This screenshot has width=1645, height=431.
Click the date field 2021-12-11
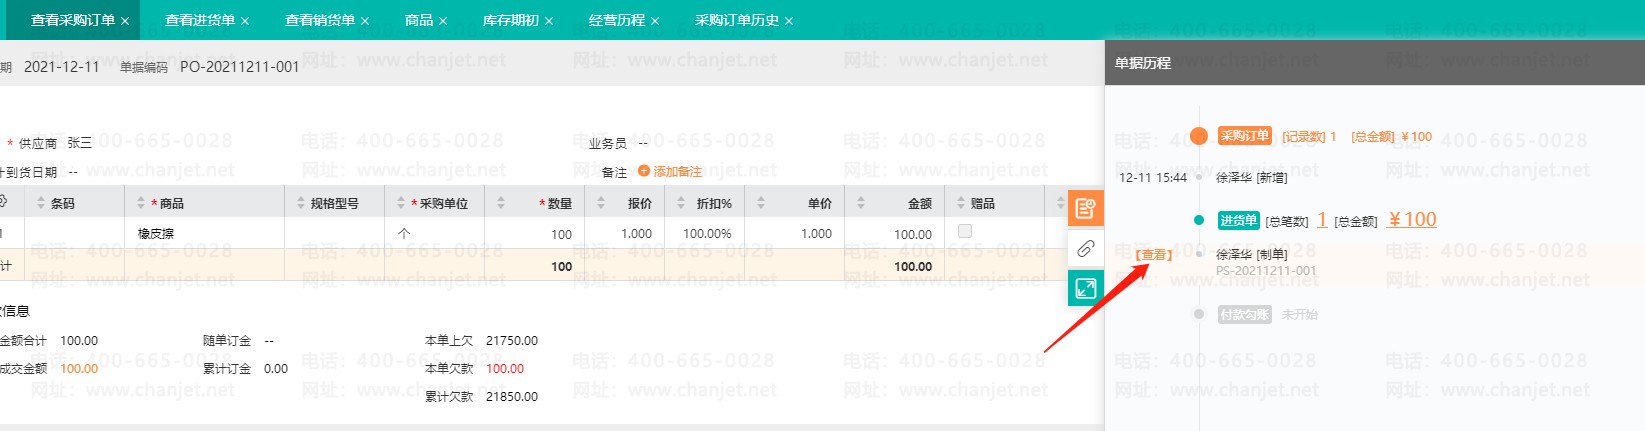(x=62, y=66)
